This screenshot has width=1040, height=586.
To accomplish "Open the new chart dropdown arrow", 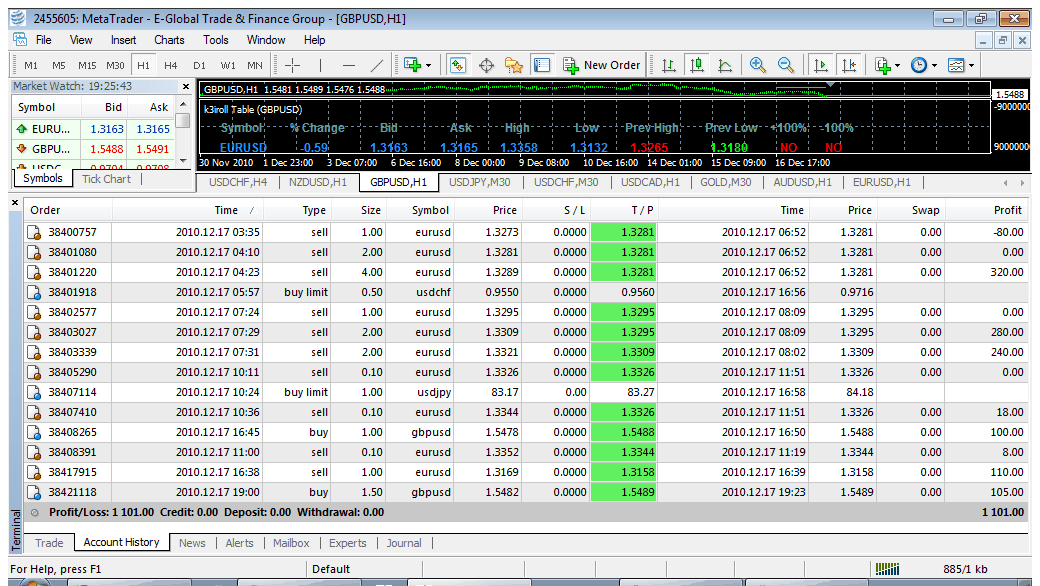I will (428, 65).
